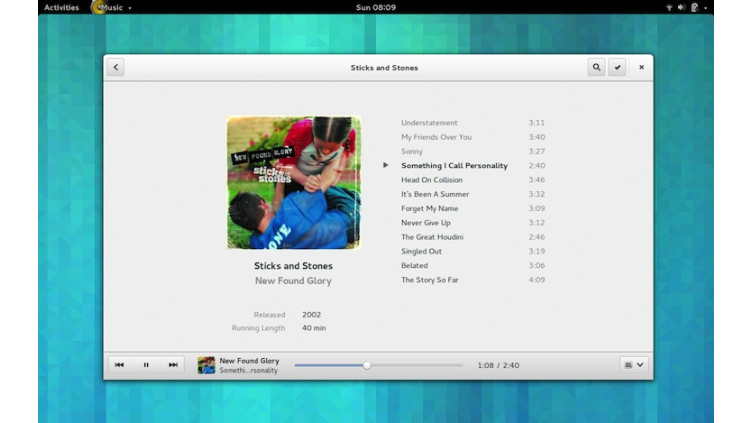Click the New Found Glory label in player bar
Screen dimensions: 752x423
(249, 361)
